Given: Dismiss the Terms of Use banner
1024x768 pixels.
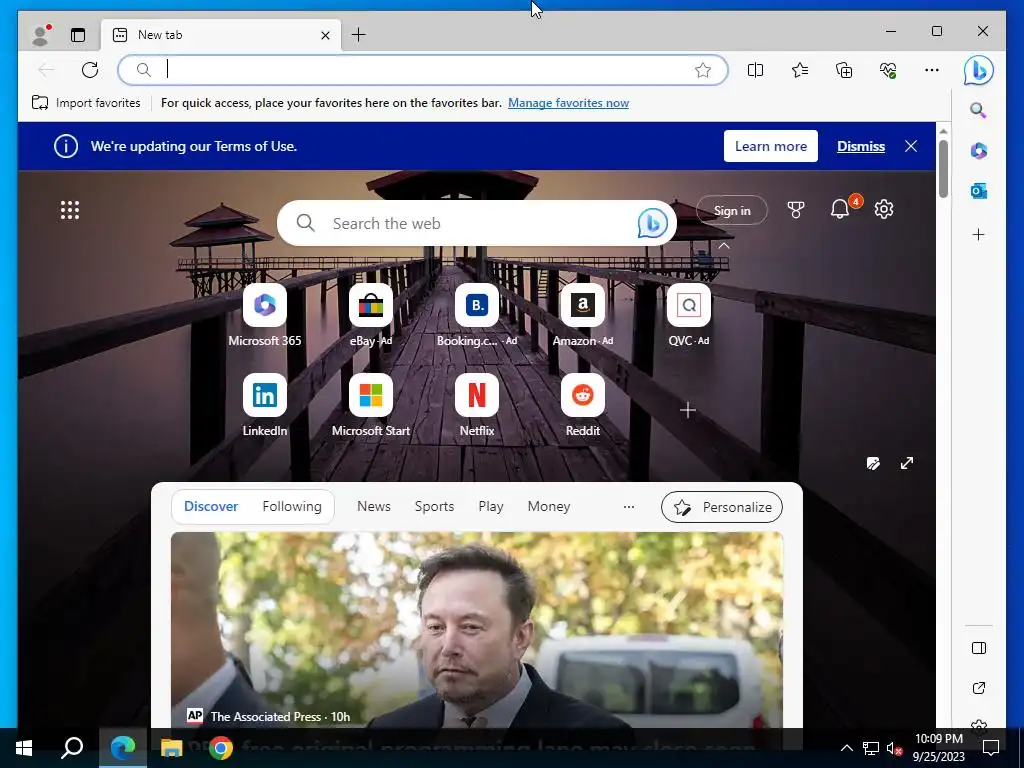Looking at the screenshot, I should (861, 146).
